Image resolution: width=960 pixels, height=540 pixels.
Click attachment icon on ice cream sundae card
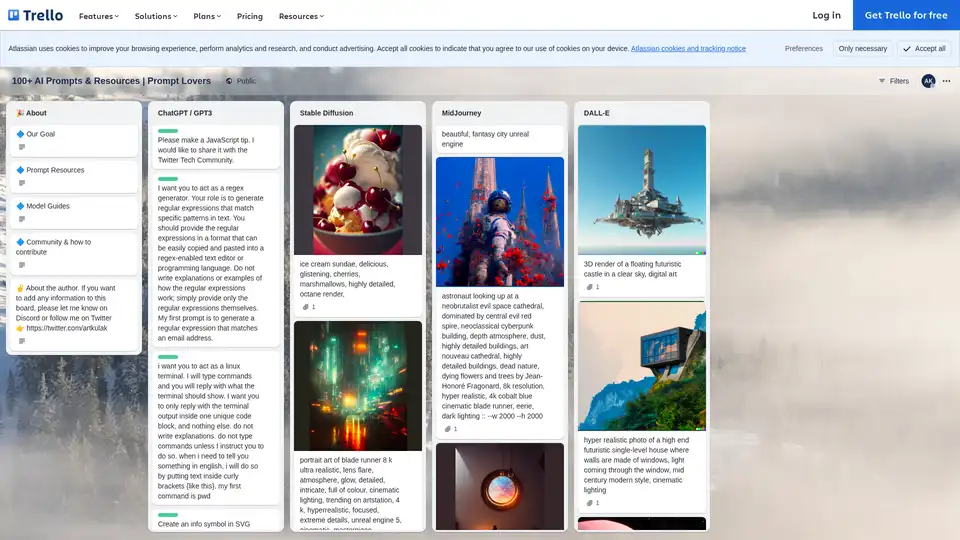[304, 307]
